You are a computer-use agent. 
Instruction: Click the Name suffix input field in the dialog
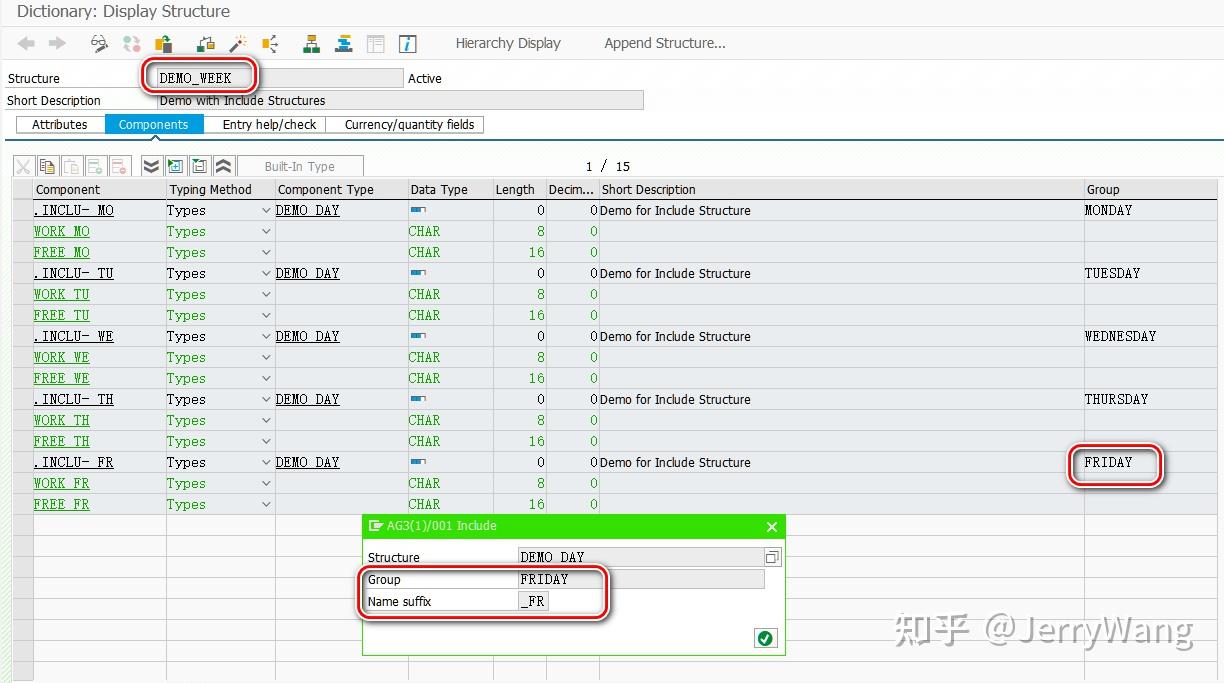[x=533, y=601]
